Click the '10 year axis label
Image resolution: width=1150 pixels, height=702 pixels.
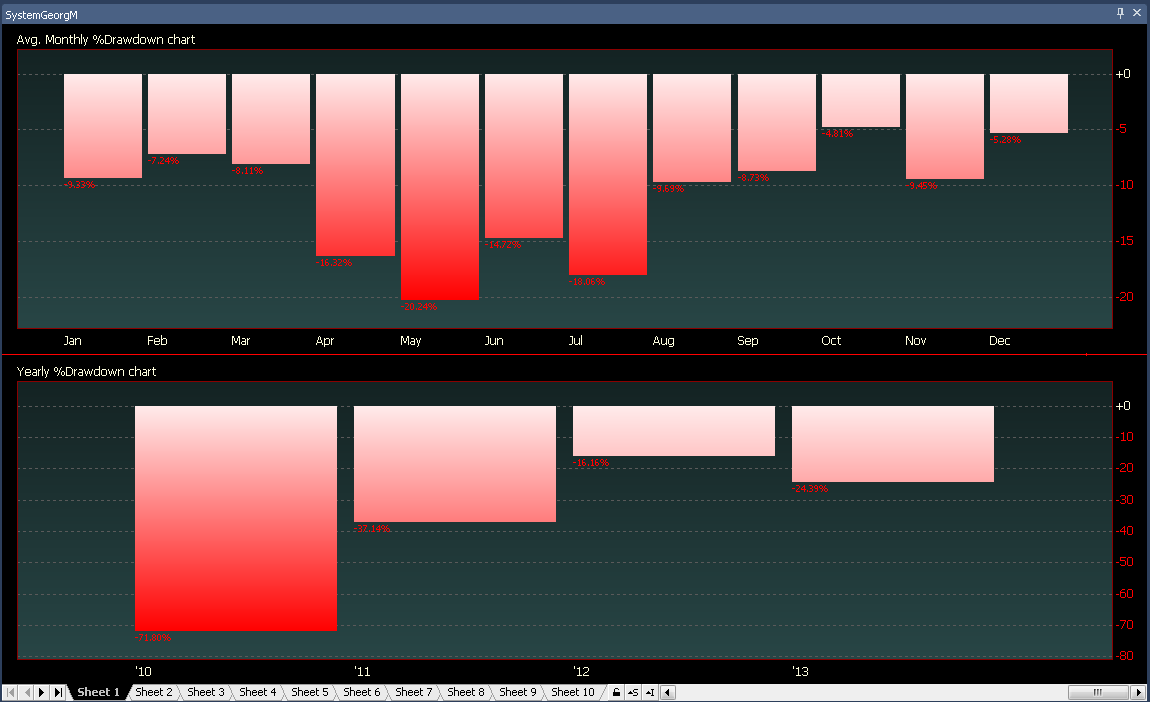(x=143, y=671)
